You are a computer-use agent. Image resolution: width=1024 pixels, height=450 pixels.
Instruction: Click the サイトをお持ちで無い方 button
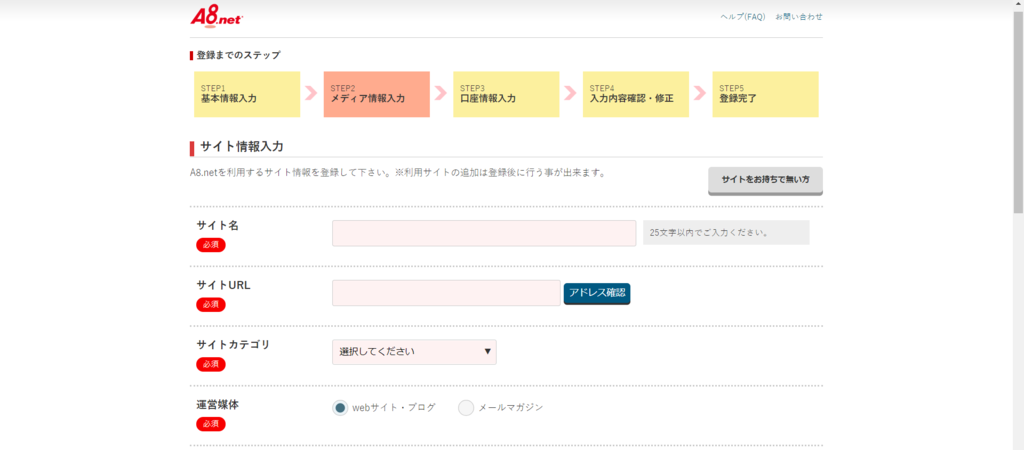pyautogui.click(x=765, y=180)
